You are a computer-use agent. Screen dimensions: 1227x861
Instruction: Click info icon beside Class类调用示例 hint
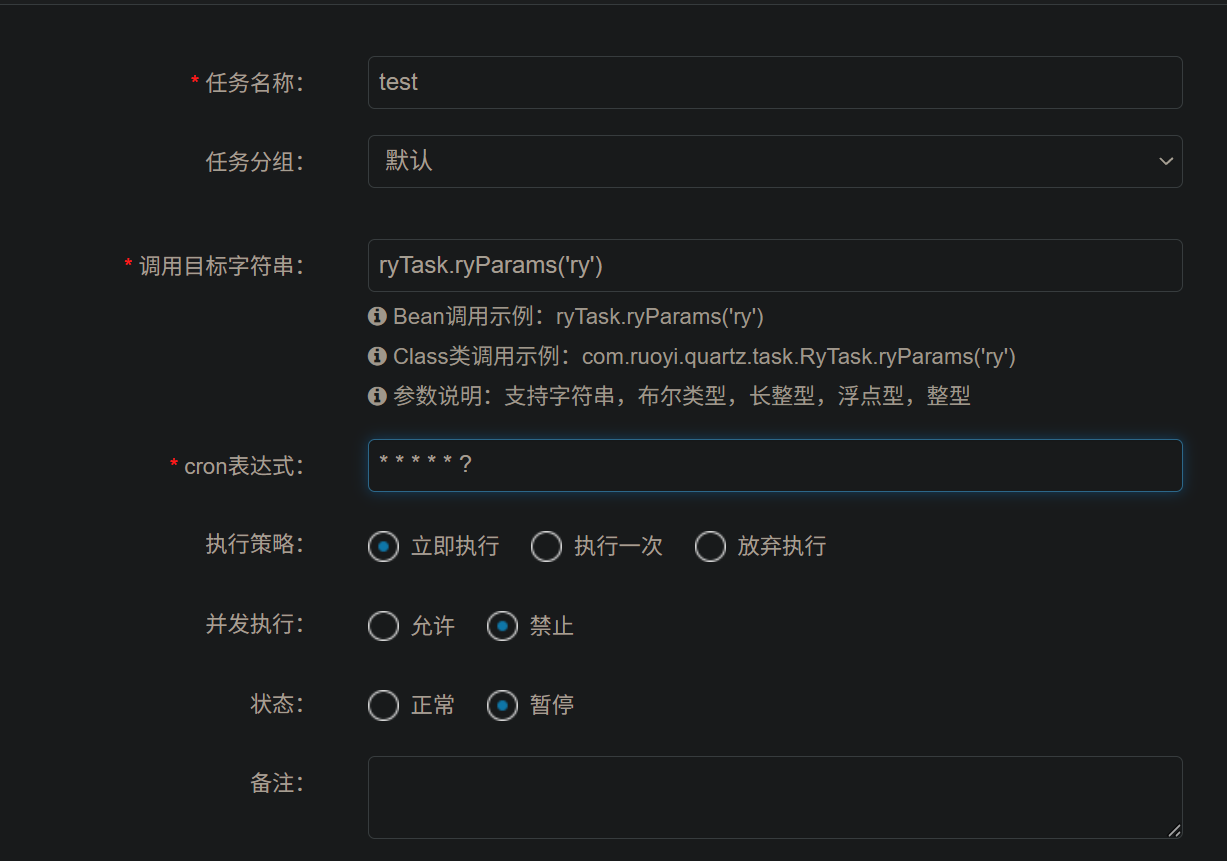[377, 356]
